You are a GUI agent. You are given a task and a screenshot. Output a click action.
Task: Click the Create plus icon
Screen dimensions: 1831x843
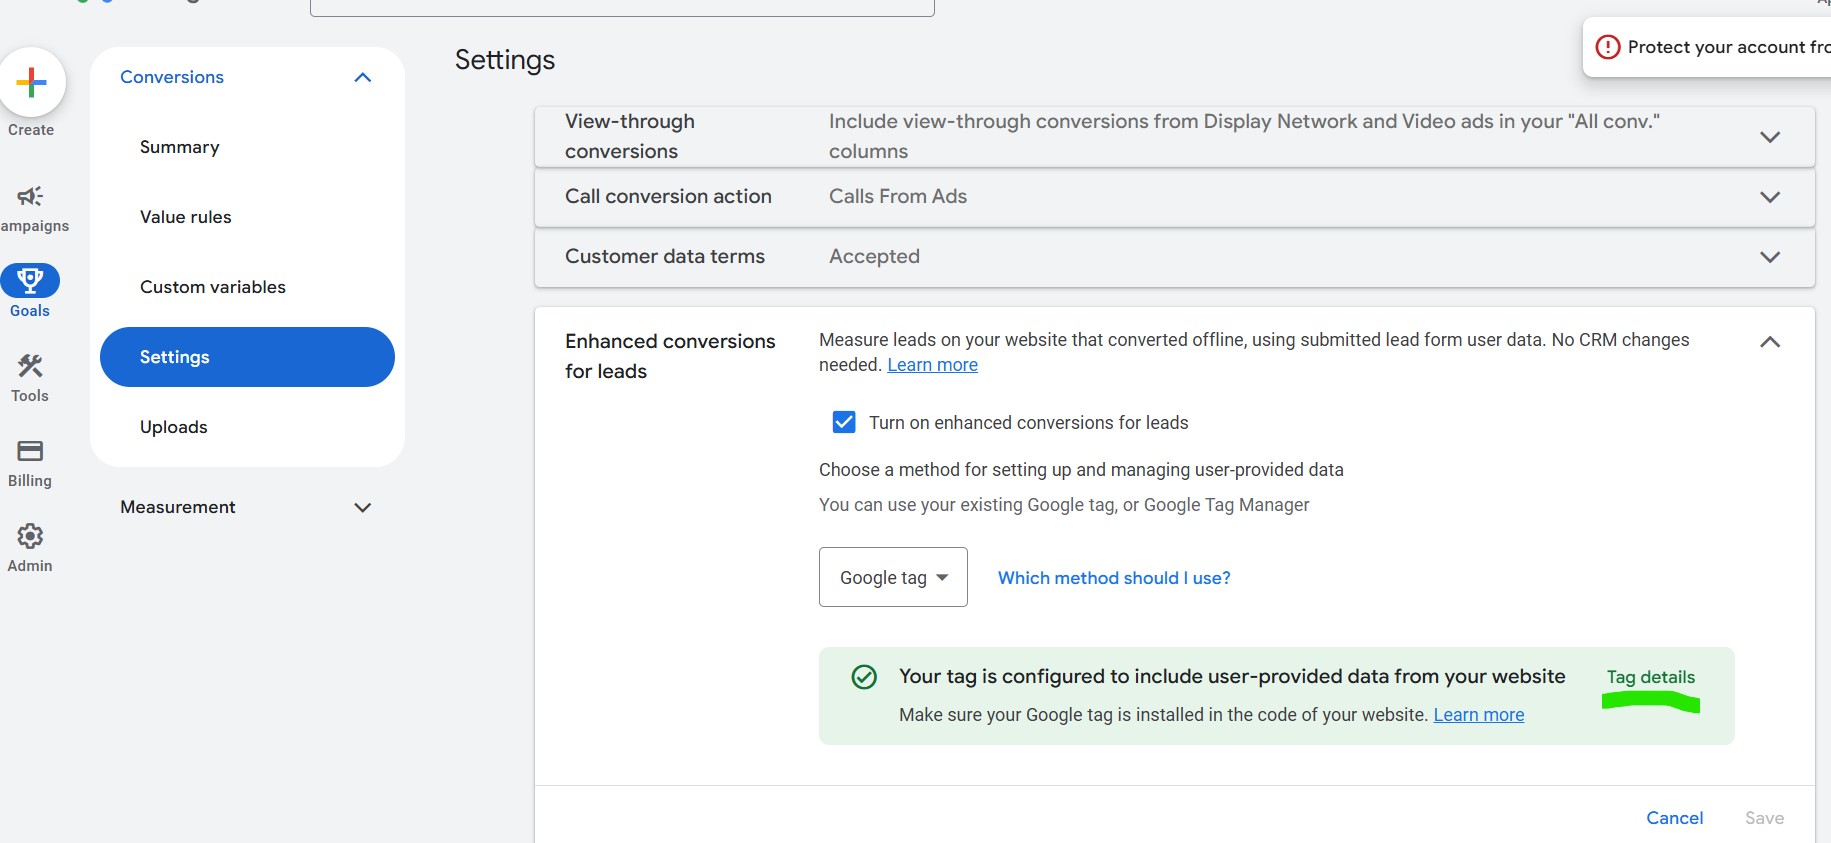pos(32,82)
